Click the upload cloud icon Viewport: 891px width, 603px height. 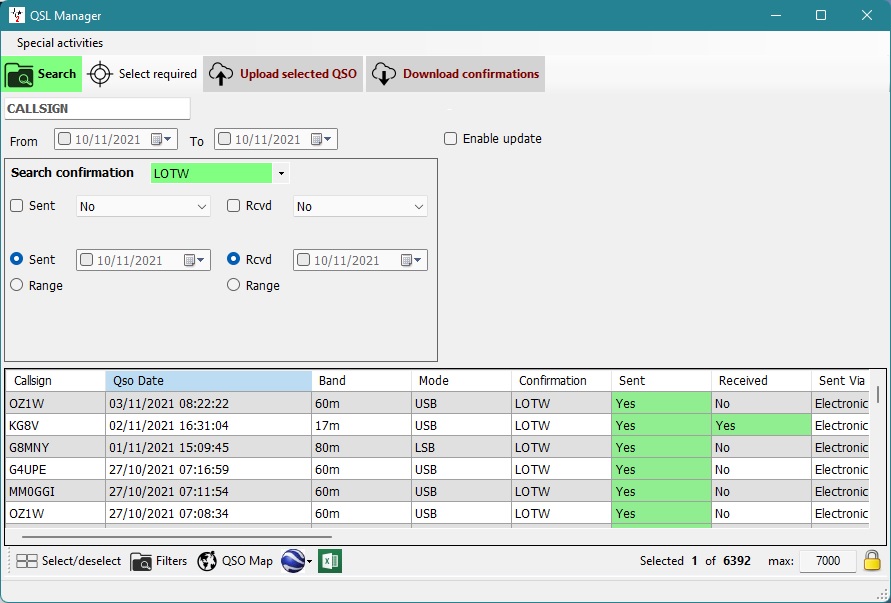pyautogui.click(x=221, y=74)
